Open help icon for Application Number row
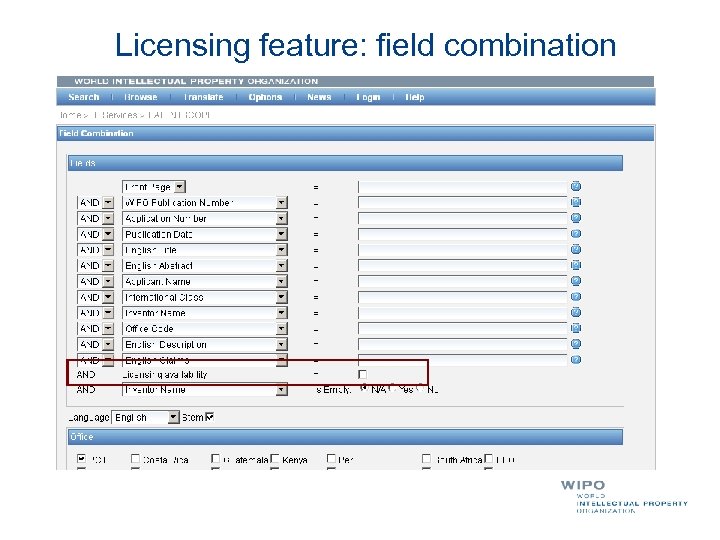Screen dimensions: 720x540 pyautogui.click(x=576, y=218)
